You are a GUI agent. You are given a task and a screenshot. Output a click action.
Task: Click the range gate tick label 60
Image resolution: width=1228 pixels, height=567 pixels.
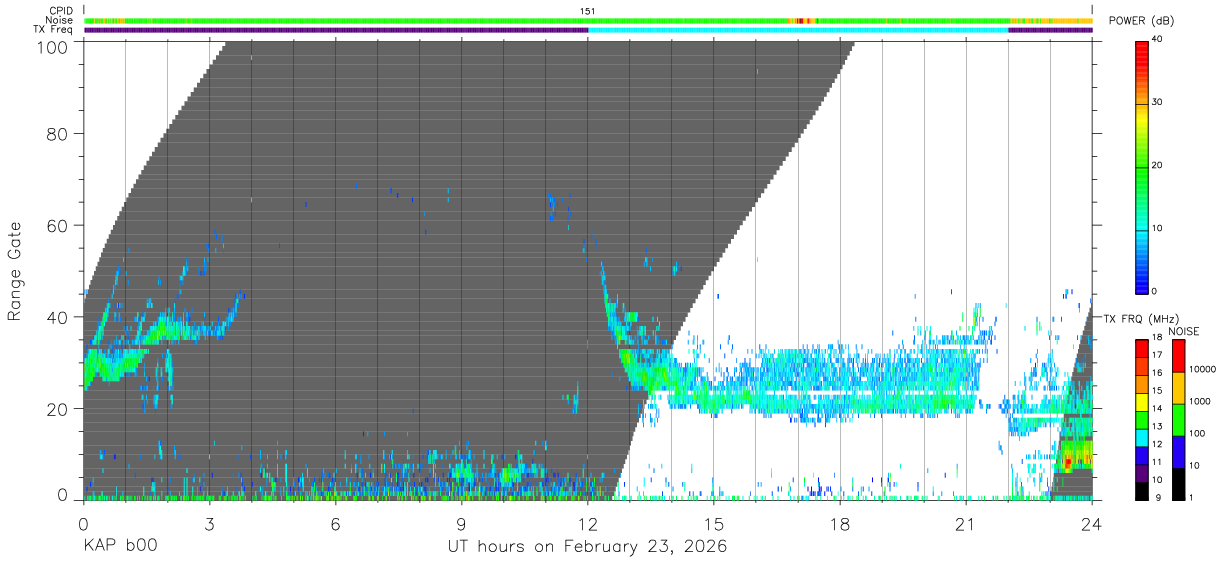click(56, 226)
